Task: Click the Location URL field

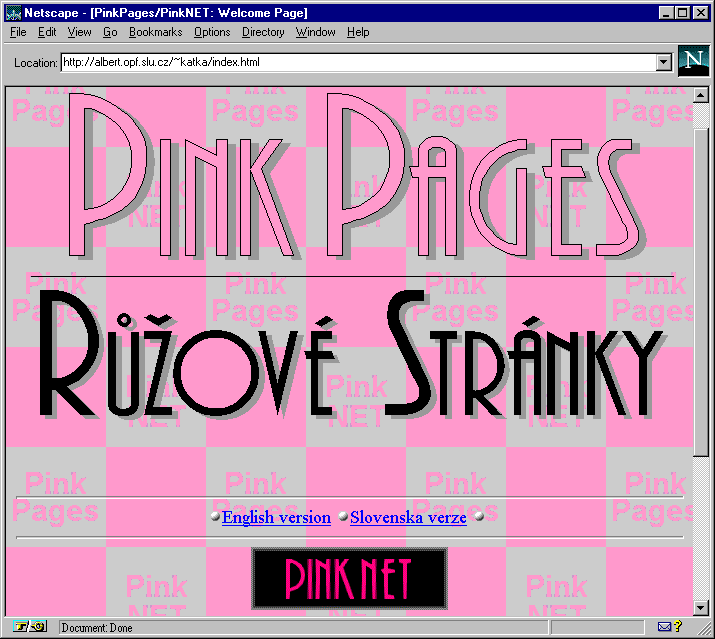Action: 359,62
